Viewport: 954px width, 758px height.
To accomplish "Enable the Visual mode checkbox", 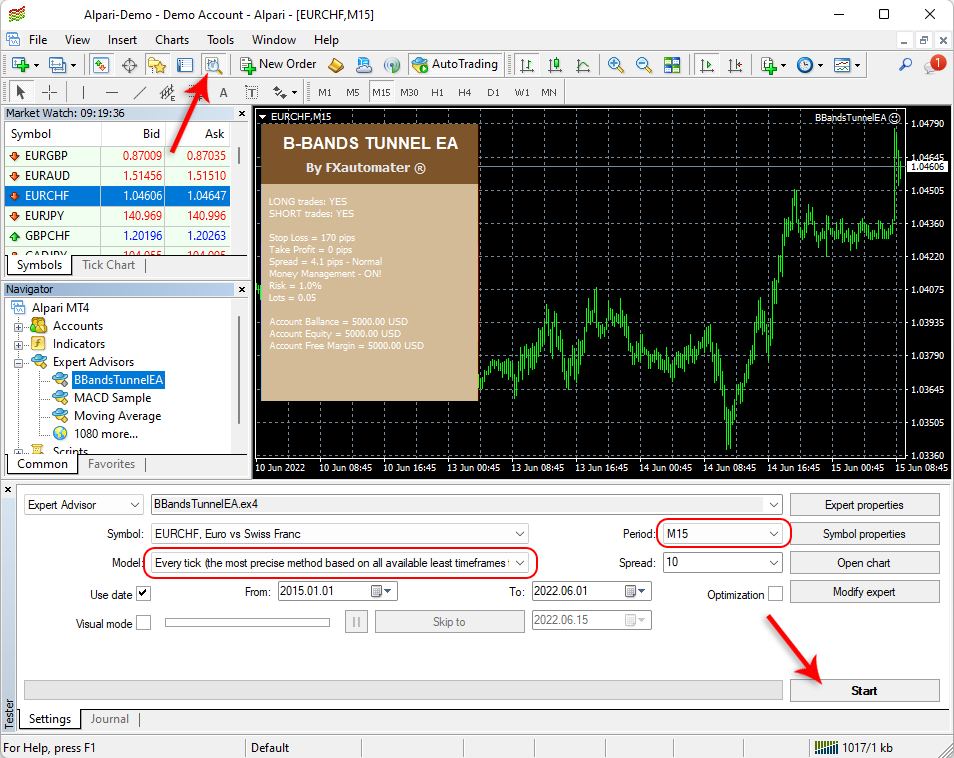I will click(x=144, y=623).
